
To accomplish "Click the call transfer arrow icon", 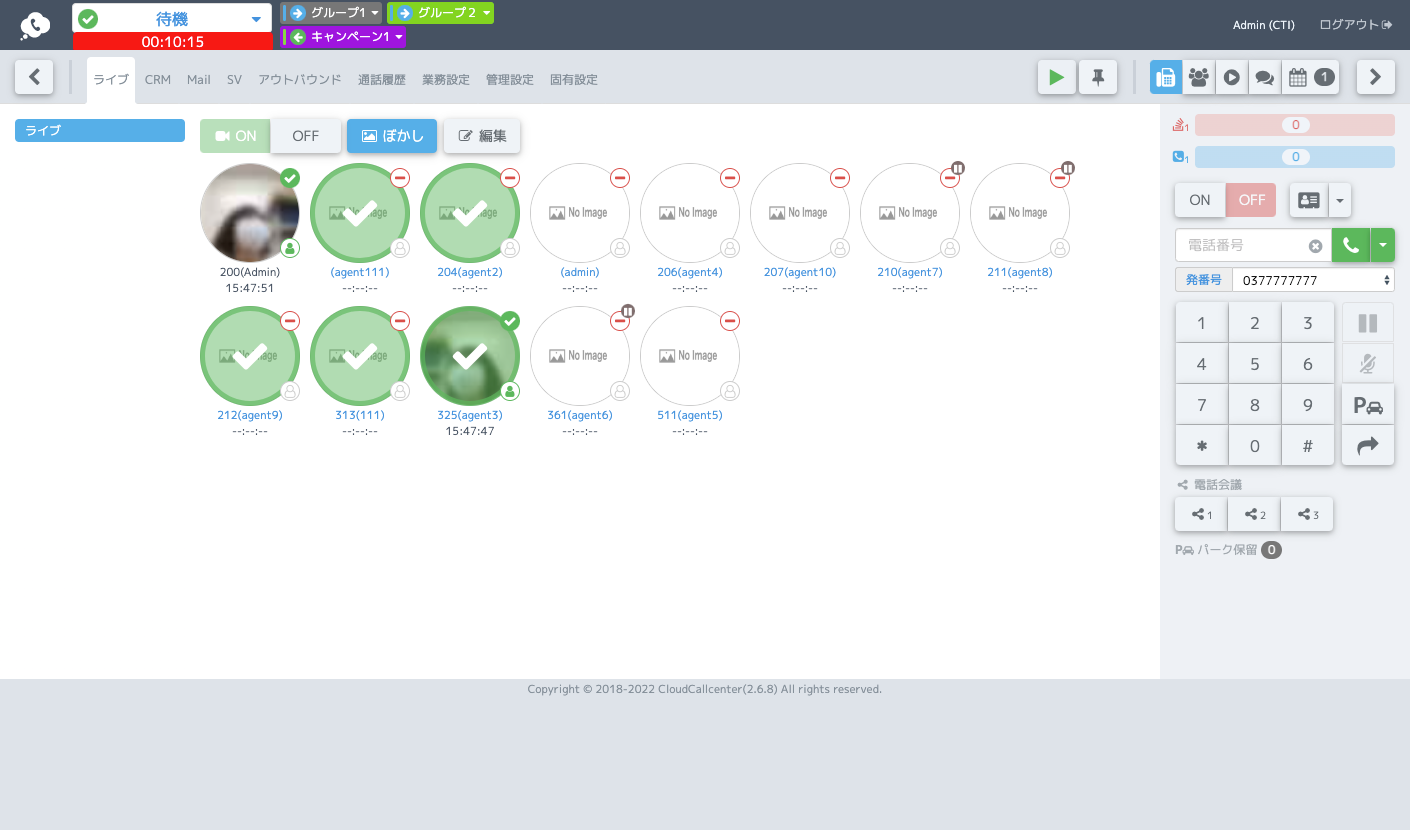I will click(1368, 446).
